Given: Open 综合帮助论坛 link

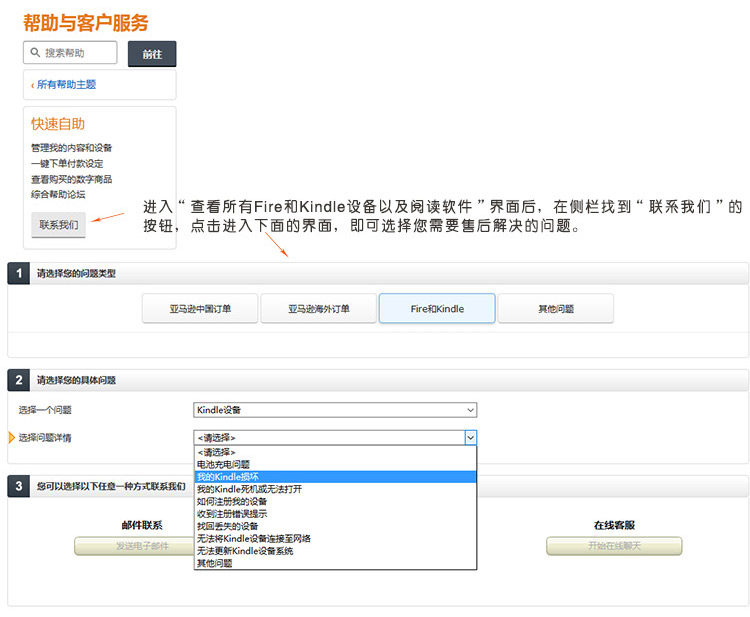Looking at the screenshot, I should 58,194.
